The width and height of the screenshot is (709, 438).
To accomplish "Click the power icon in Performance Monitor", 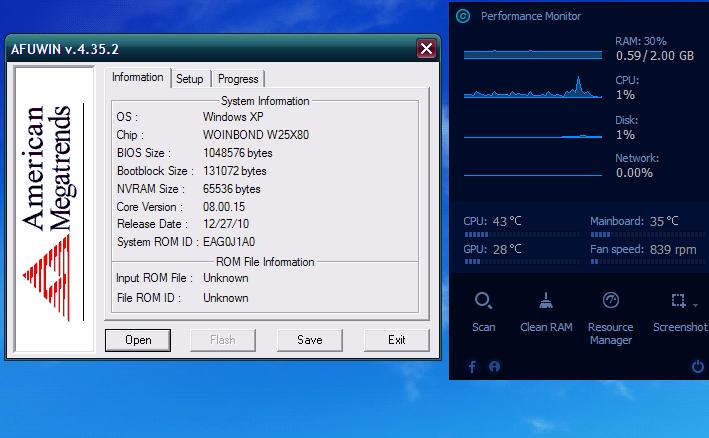I will click(698, 366).
